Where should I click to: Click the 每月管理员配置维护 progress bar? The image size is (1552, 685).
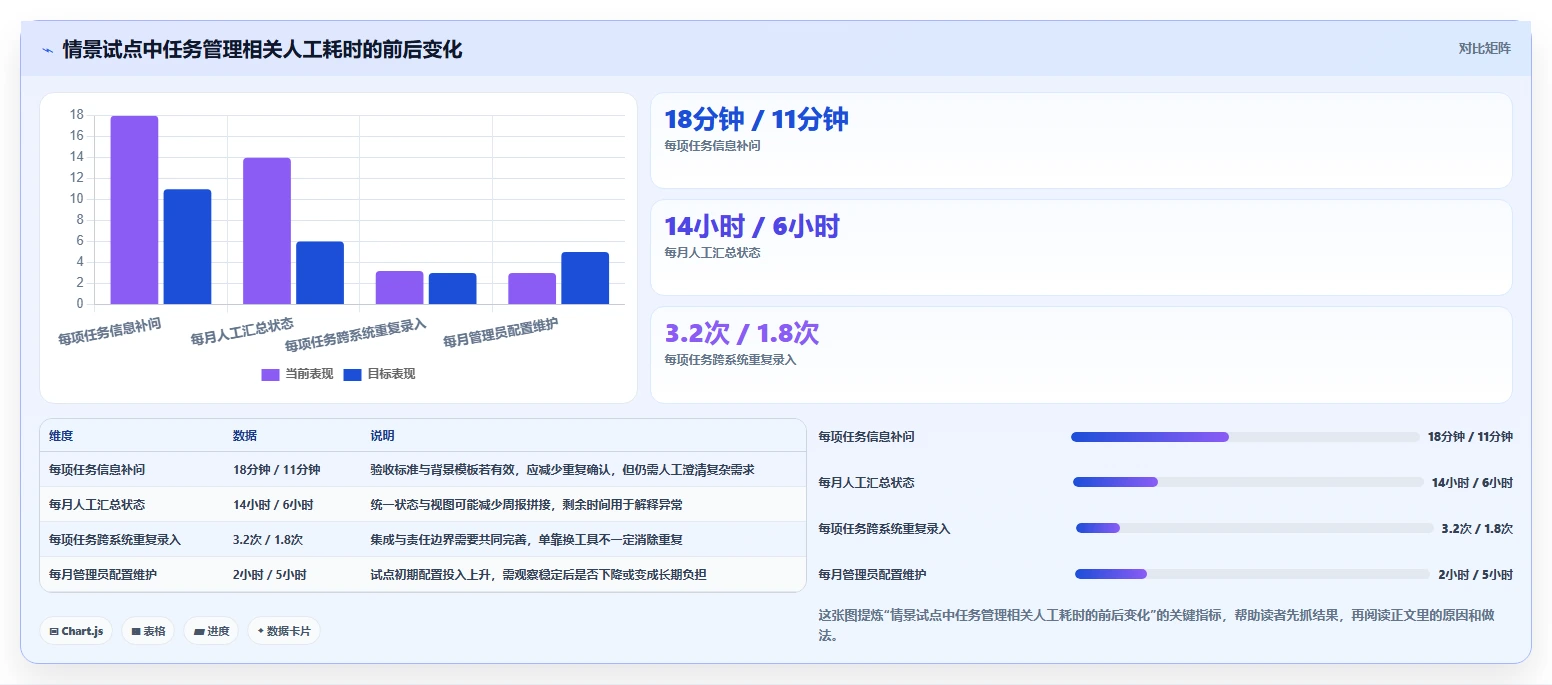pyautogui.click(x=1252, y=574)
